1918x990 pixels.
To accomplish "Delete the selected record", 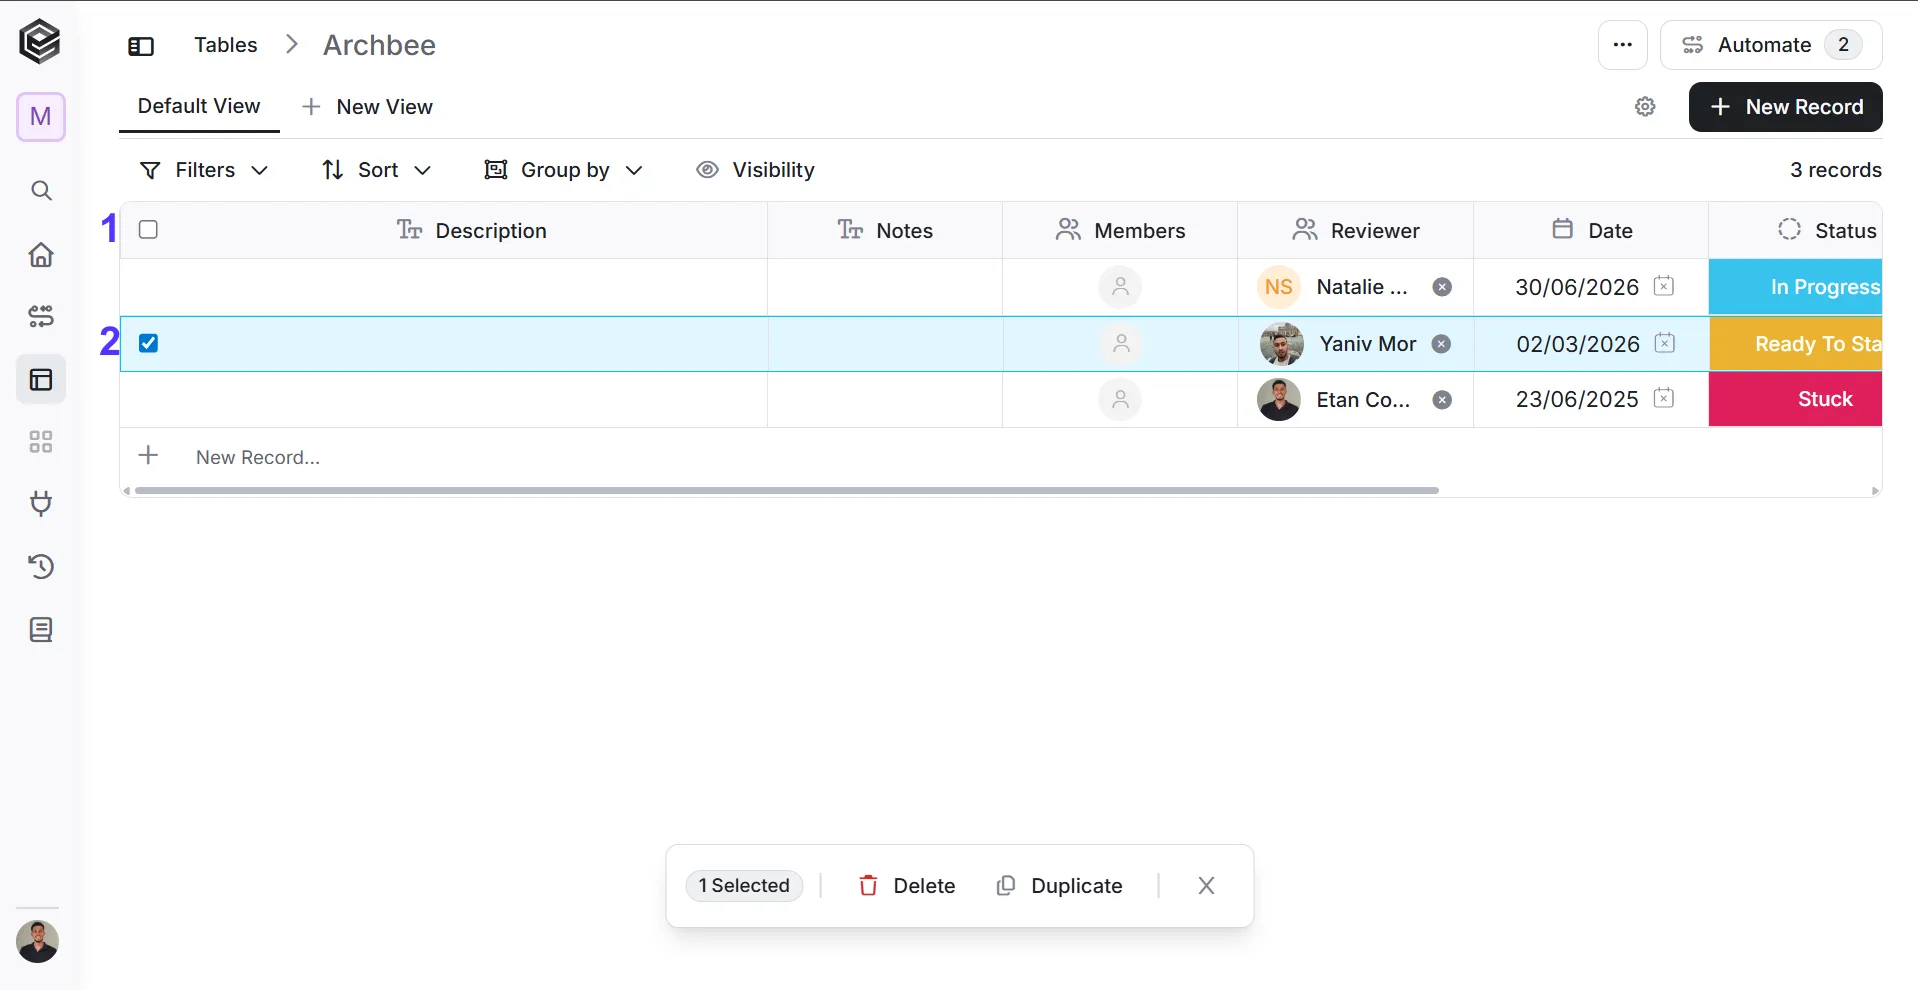I will (x=907, y=886).
